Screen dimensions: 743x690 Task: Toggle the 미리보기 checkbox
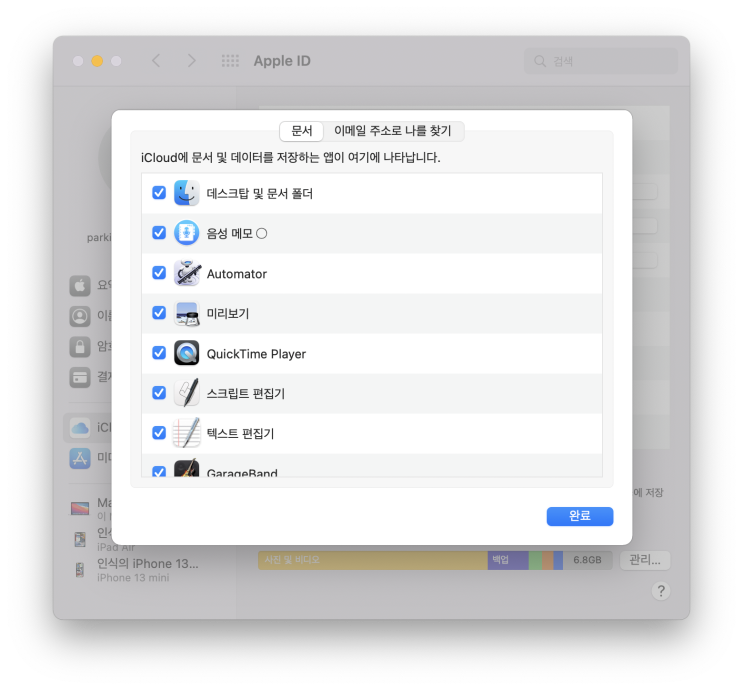coord(159,313)
